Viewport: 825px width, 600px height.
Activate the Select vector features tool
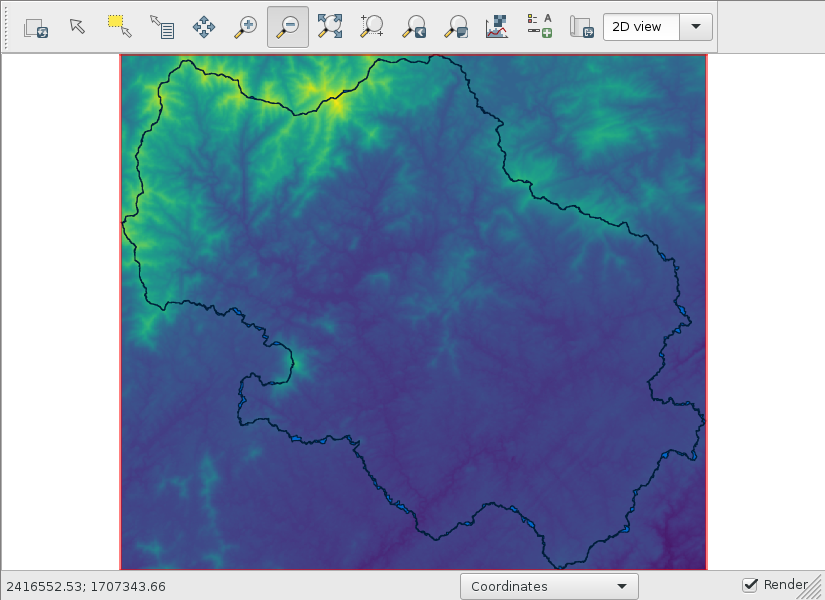[120, 27]
